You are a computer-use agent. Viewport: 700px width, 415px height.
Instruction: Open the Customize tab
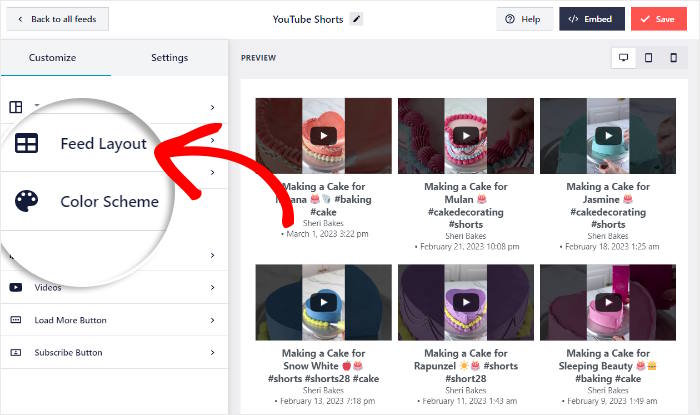click(x=52, y=58)
